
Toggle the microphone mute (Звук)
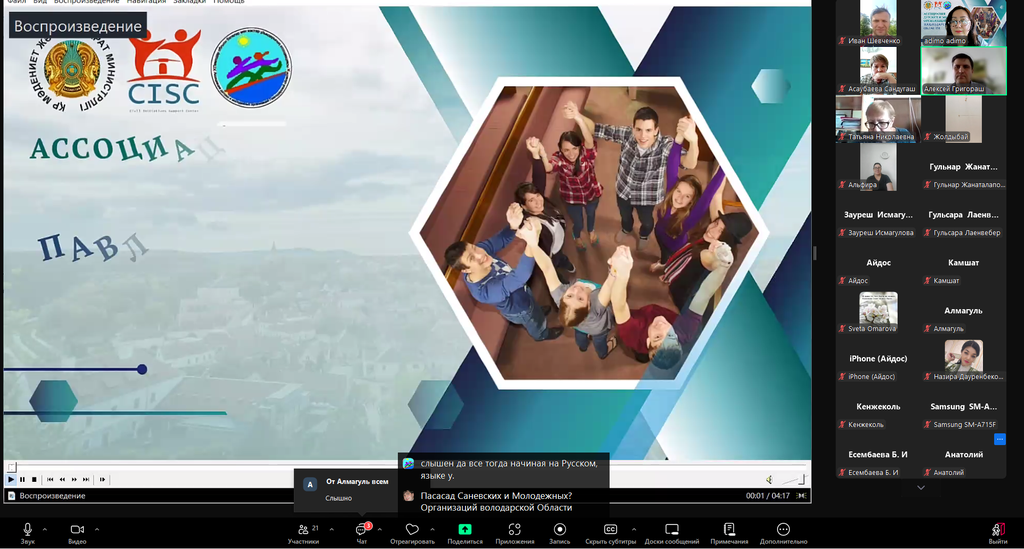(28, 532)
